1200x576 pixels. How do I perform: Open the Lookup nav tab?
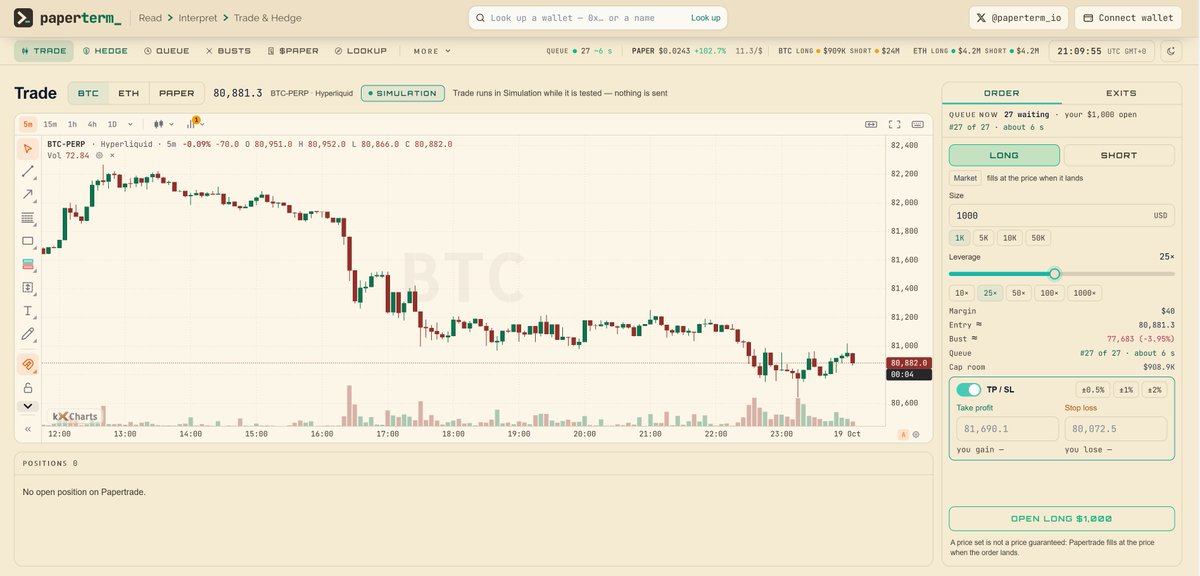360,50
